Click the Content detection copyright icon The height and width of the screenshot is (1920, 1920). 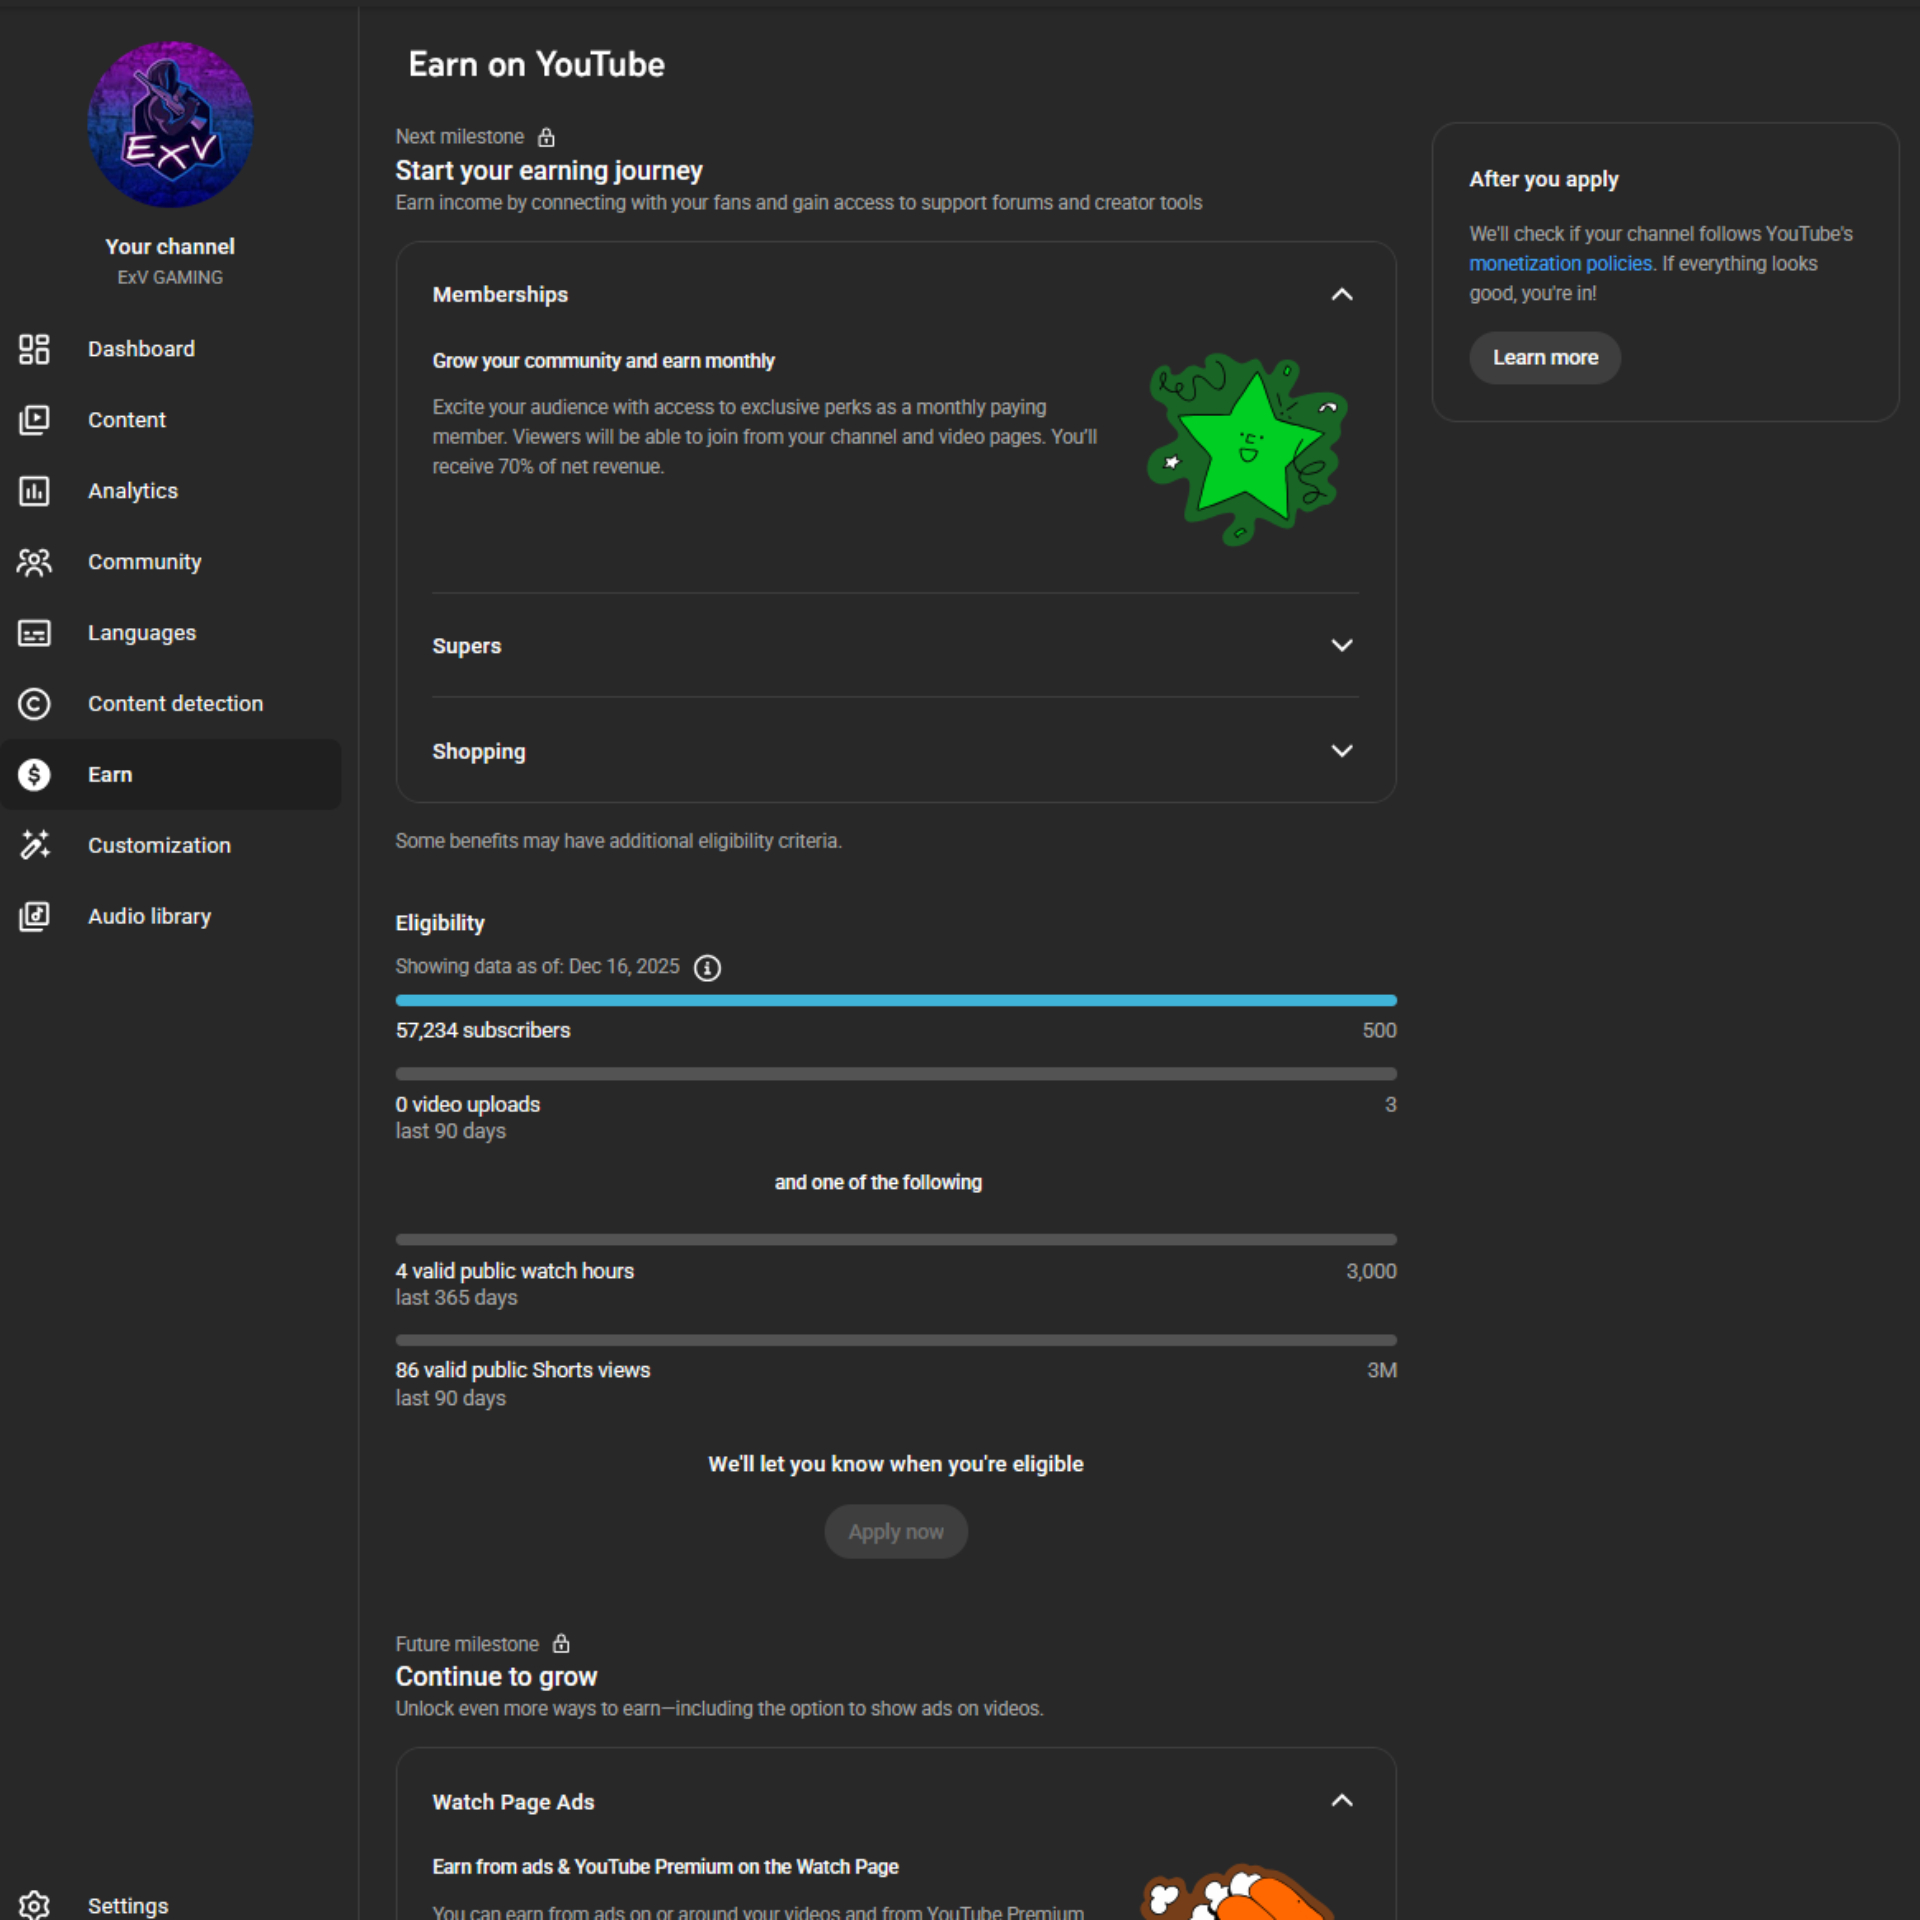(34, 704)
